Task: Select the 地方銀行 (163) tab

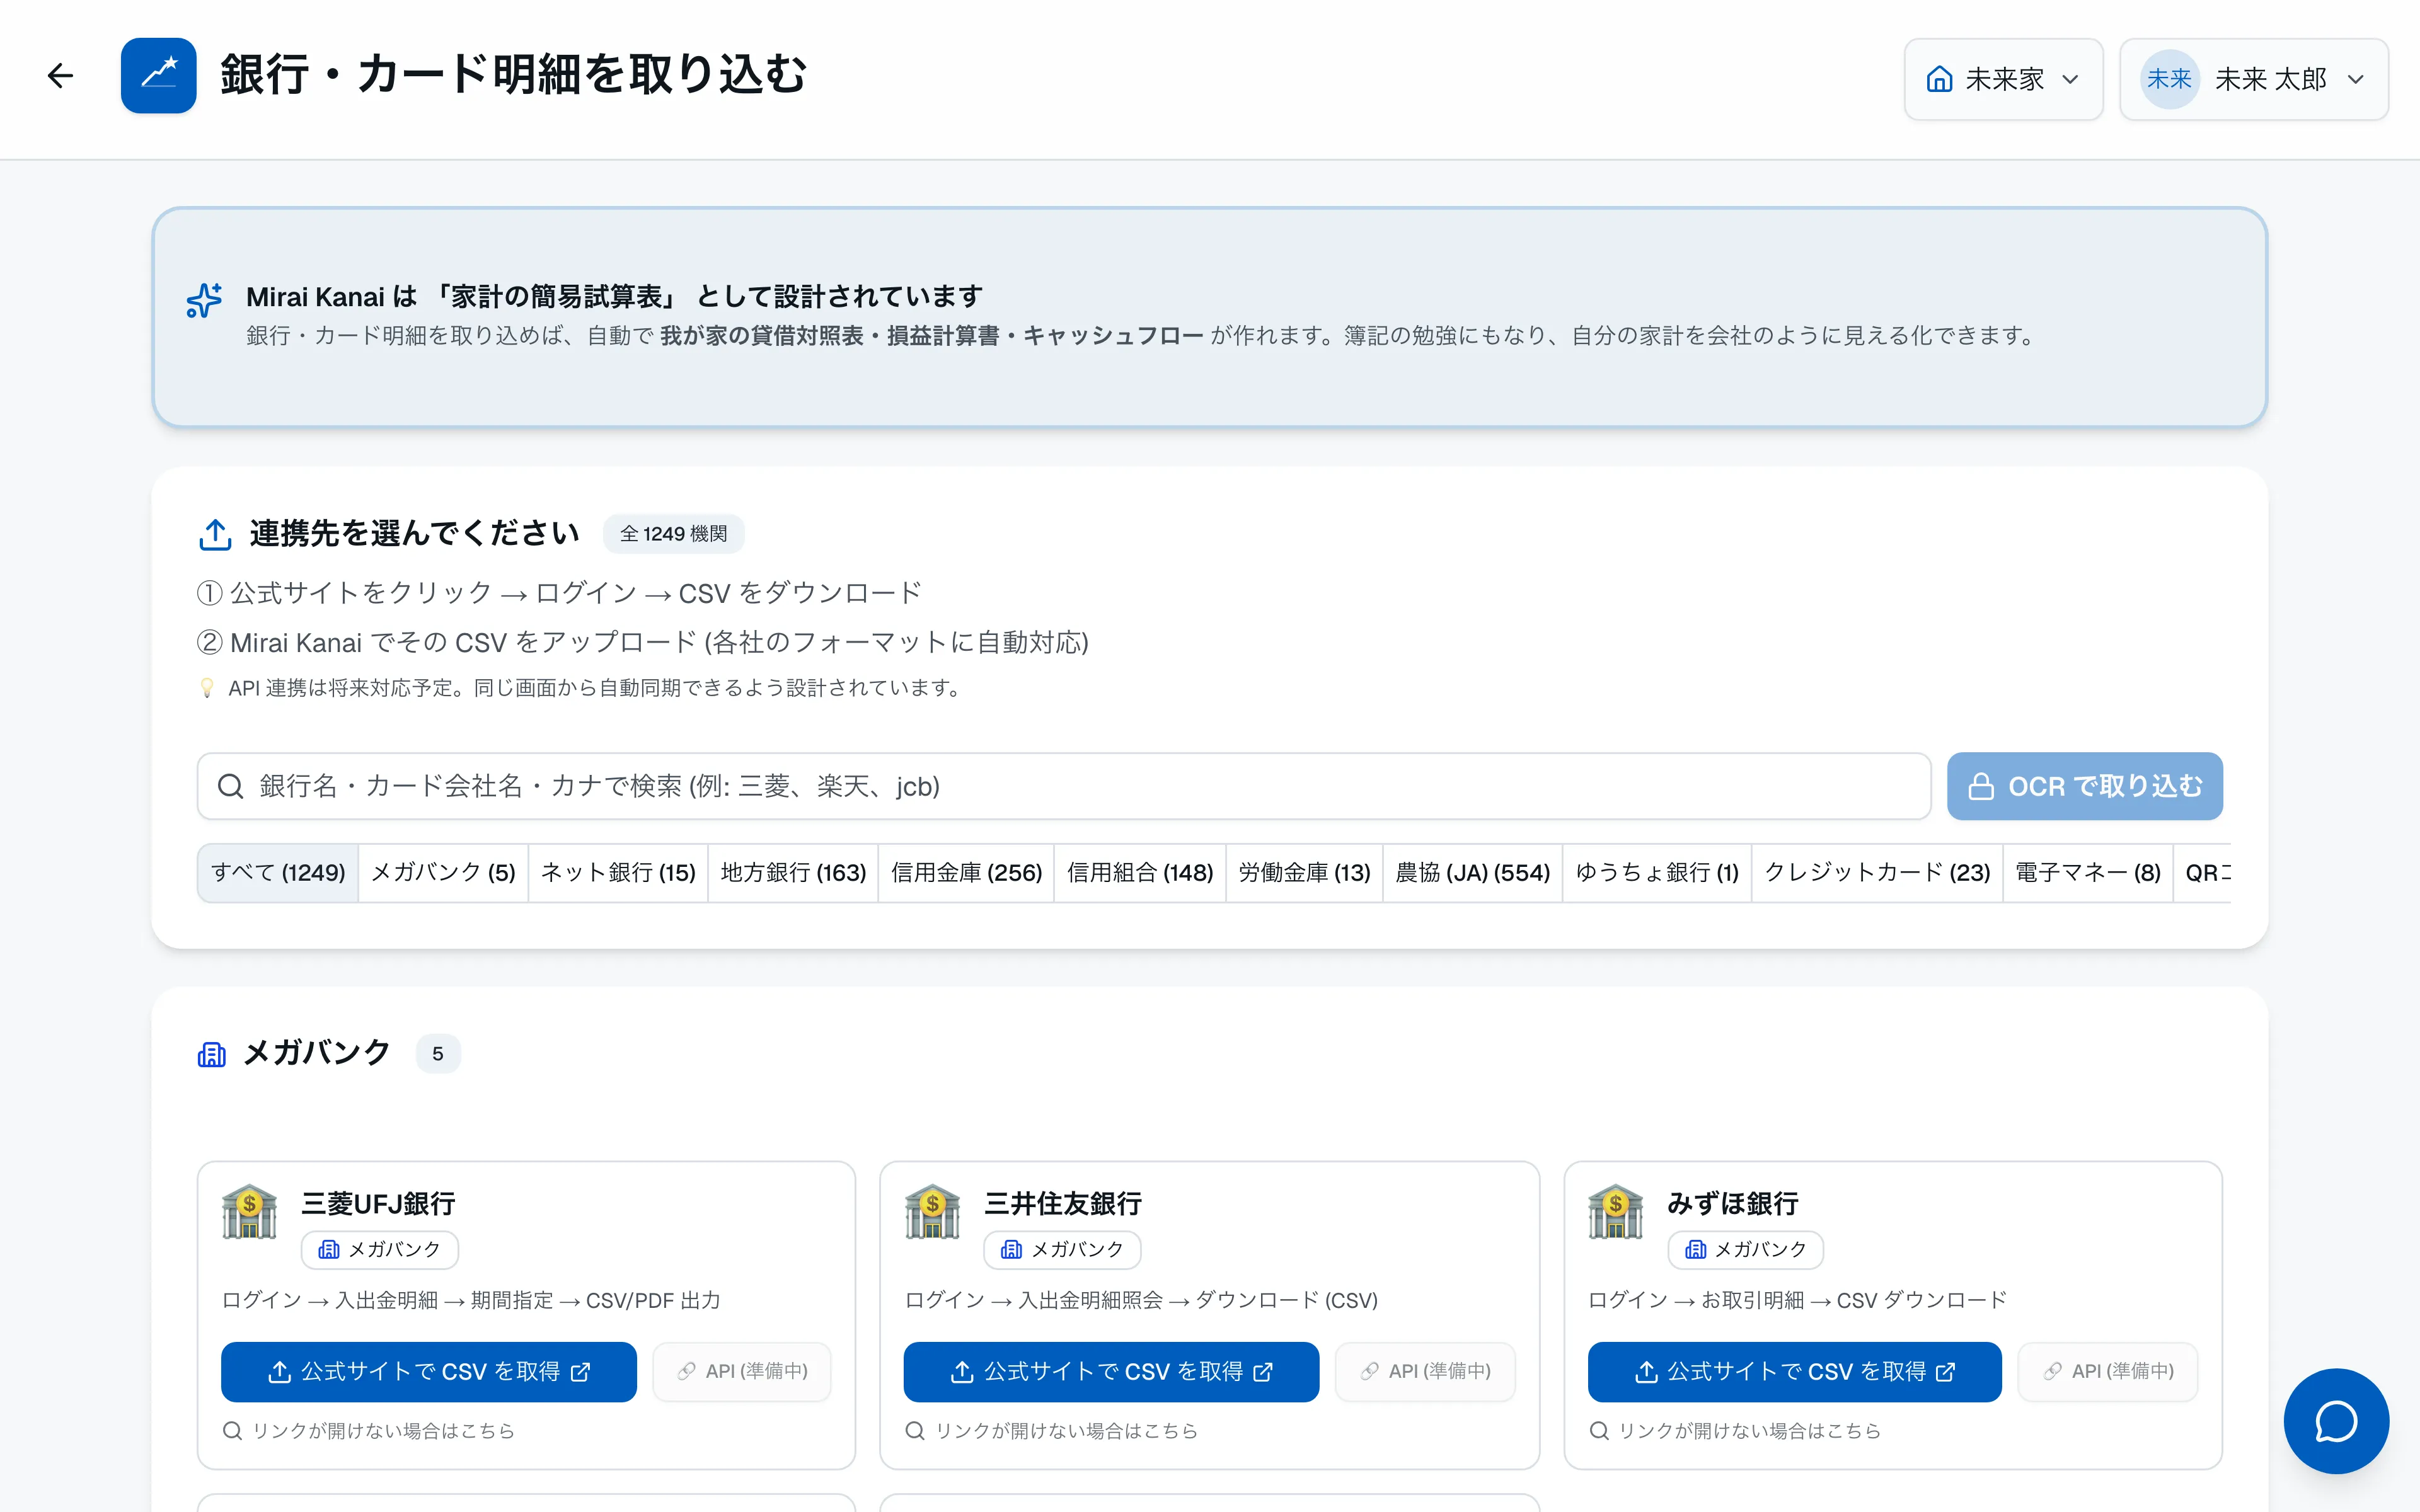Action: 793,873
